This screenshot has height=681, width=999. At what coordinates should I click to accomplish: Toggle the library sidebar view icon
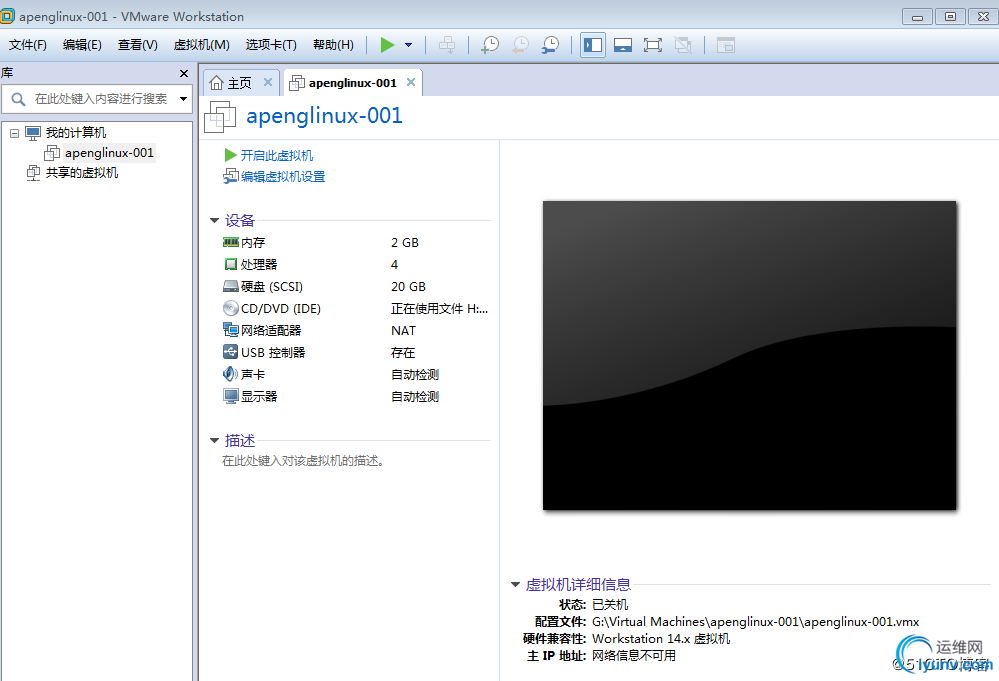593,45
